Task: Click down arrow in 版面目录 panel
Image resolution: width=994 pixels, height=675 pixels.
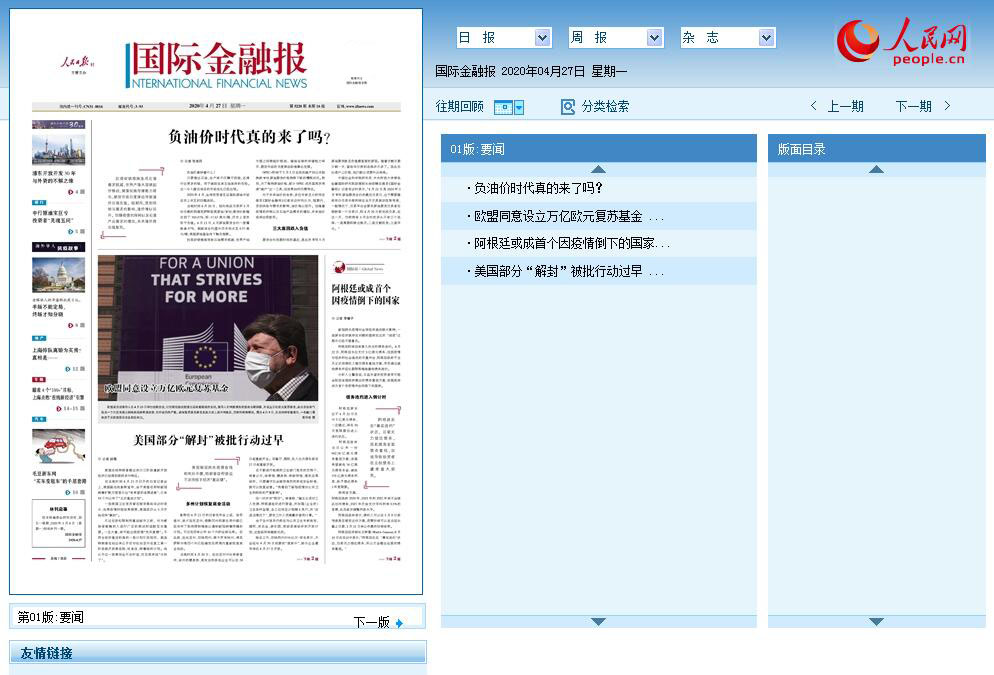Action: point(876,621)
